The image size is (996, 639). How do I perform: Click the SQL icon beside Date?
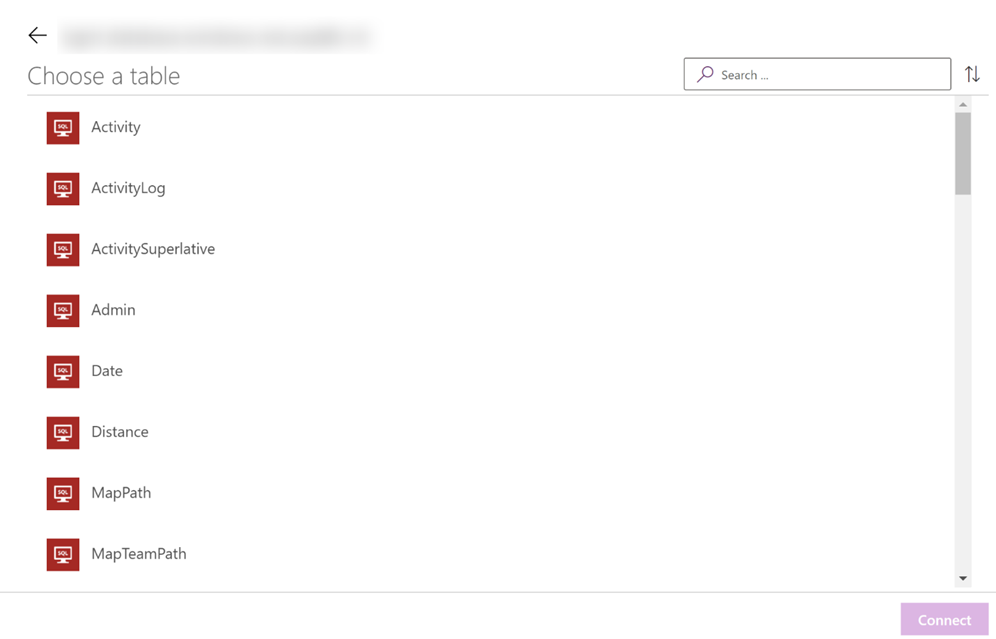tap(63, 372)
